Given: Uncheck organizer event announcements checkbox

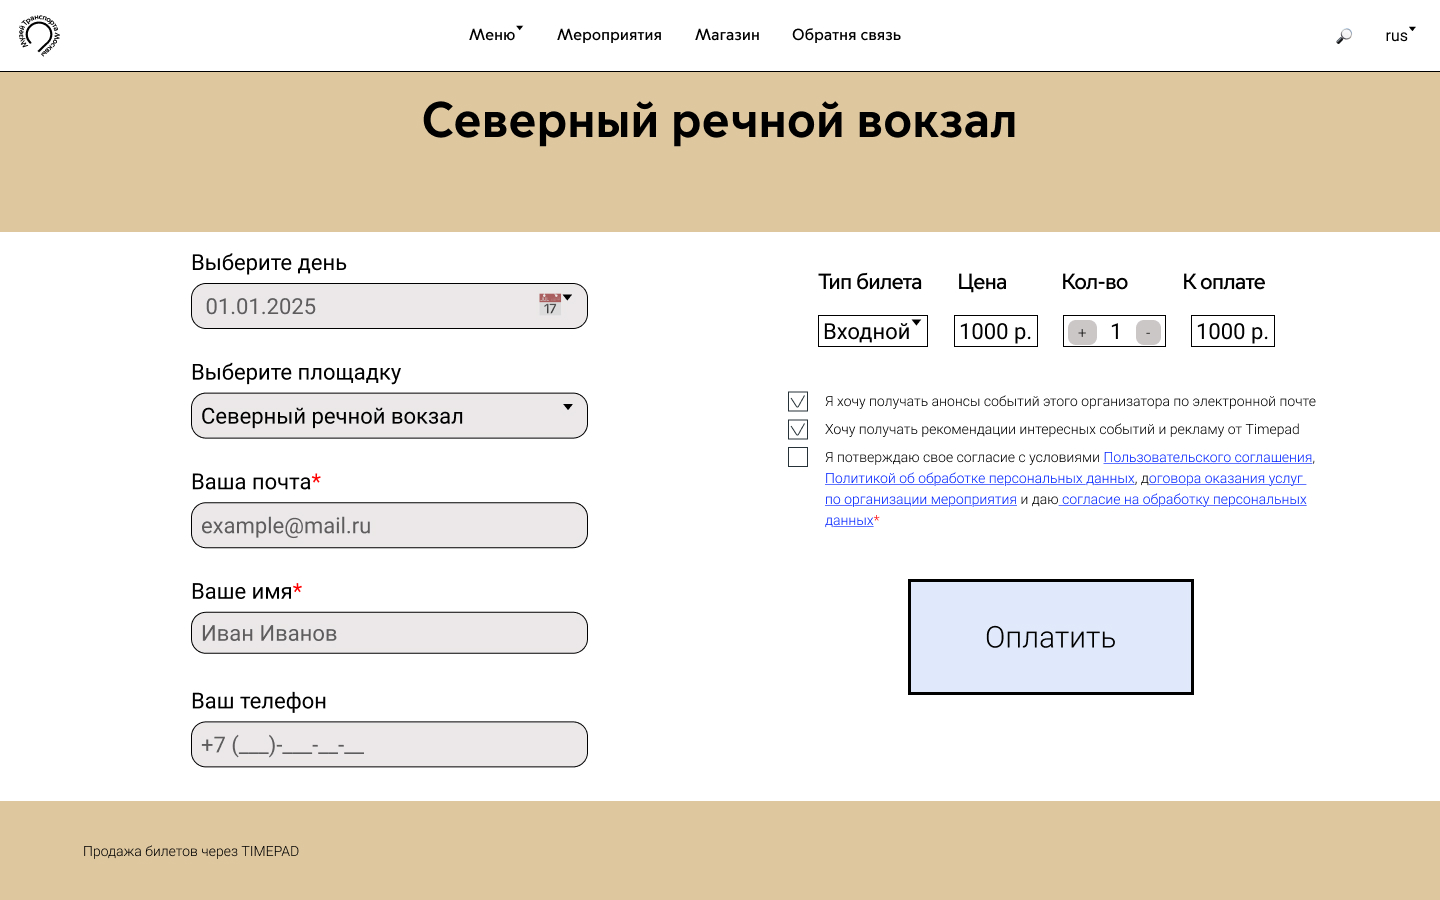Looking at the screenshot, I should coord(798,401).
